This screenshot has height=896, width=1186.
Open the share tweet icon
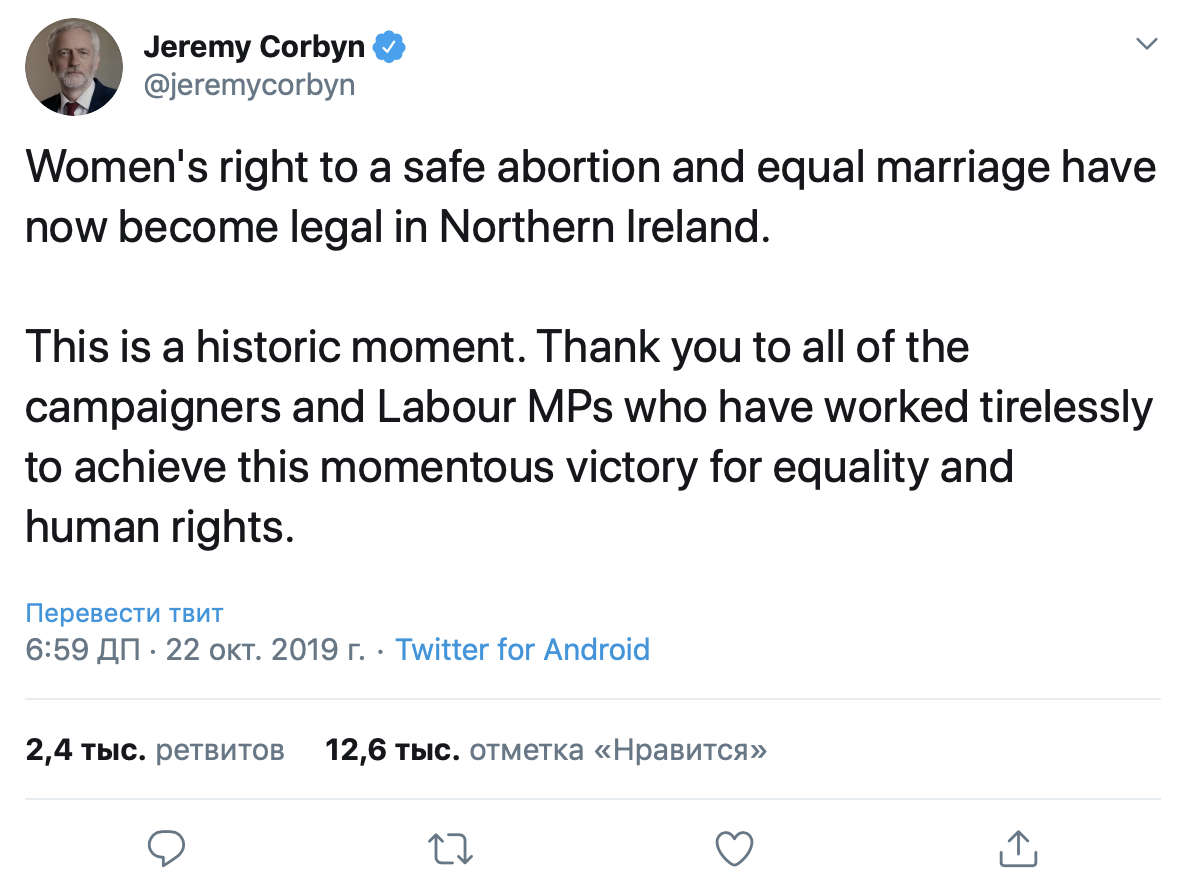tap(1019, 848)
